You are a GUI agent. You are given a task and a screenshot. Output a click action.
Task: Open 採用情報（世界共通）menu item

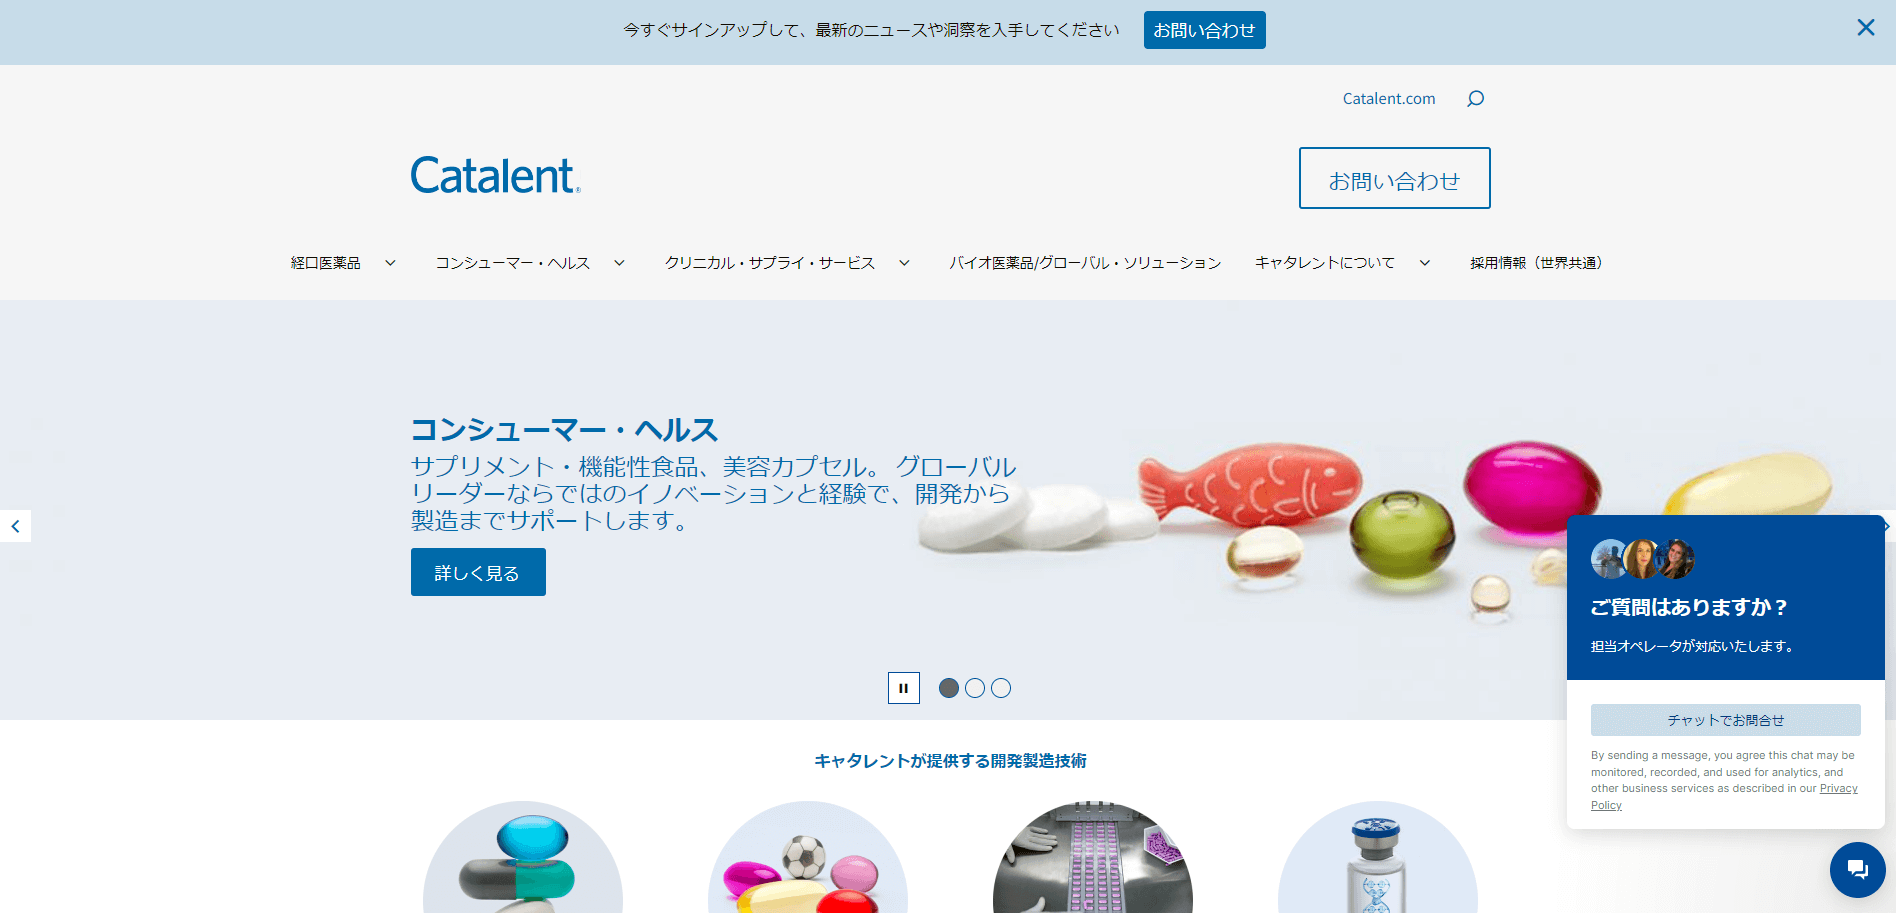pyautogui.click(x=1536, y=263)
